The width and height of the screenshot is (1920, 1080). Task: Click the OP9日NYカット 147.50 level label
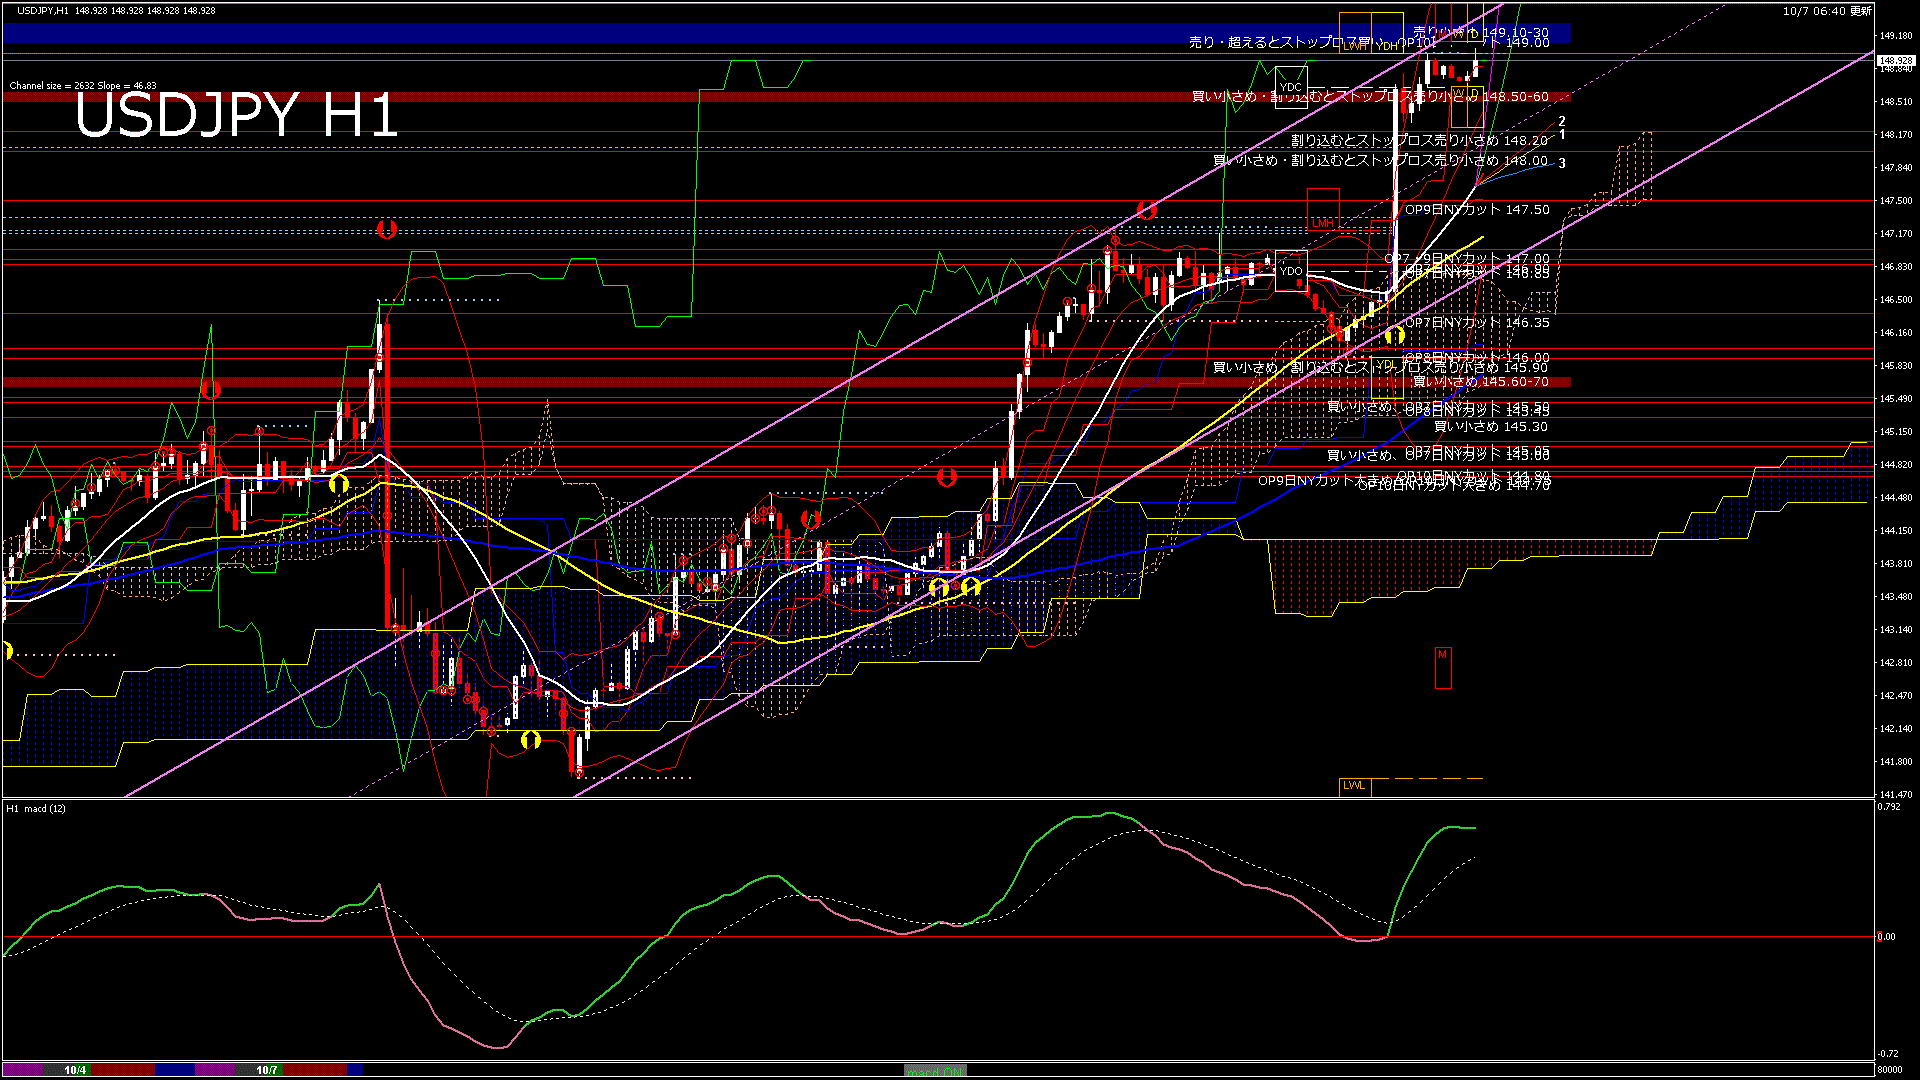[x=1477, y=210]
